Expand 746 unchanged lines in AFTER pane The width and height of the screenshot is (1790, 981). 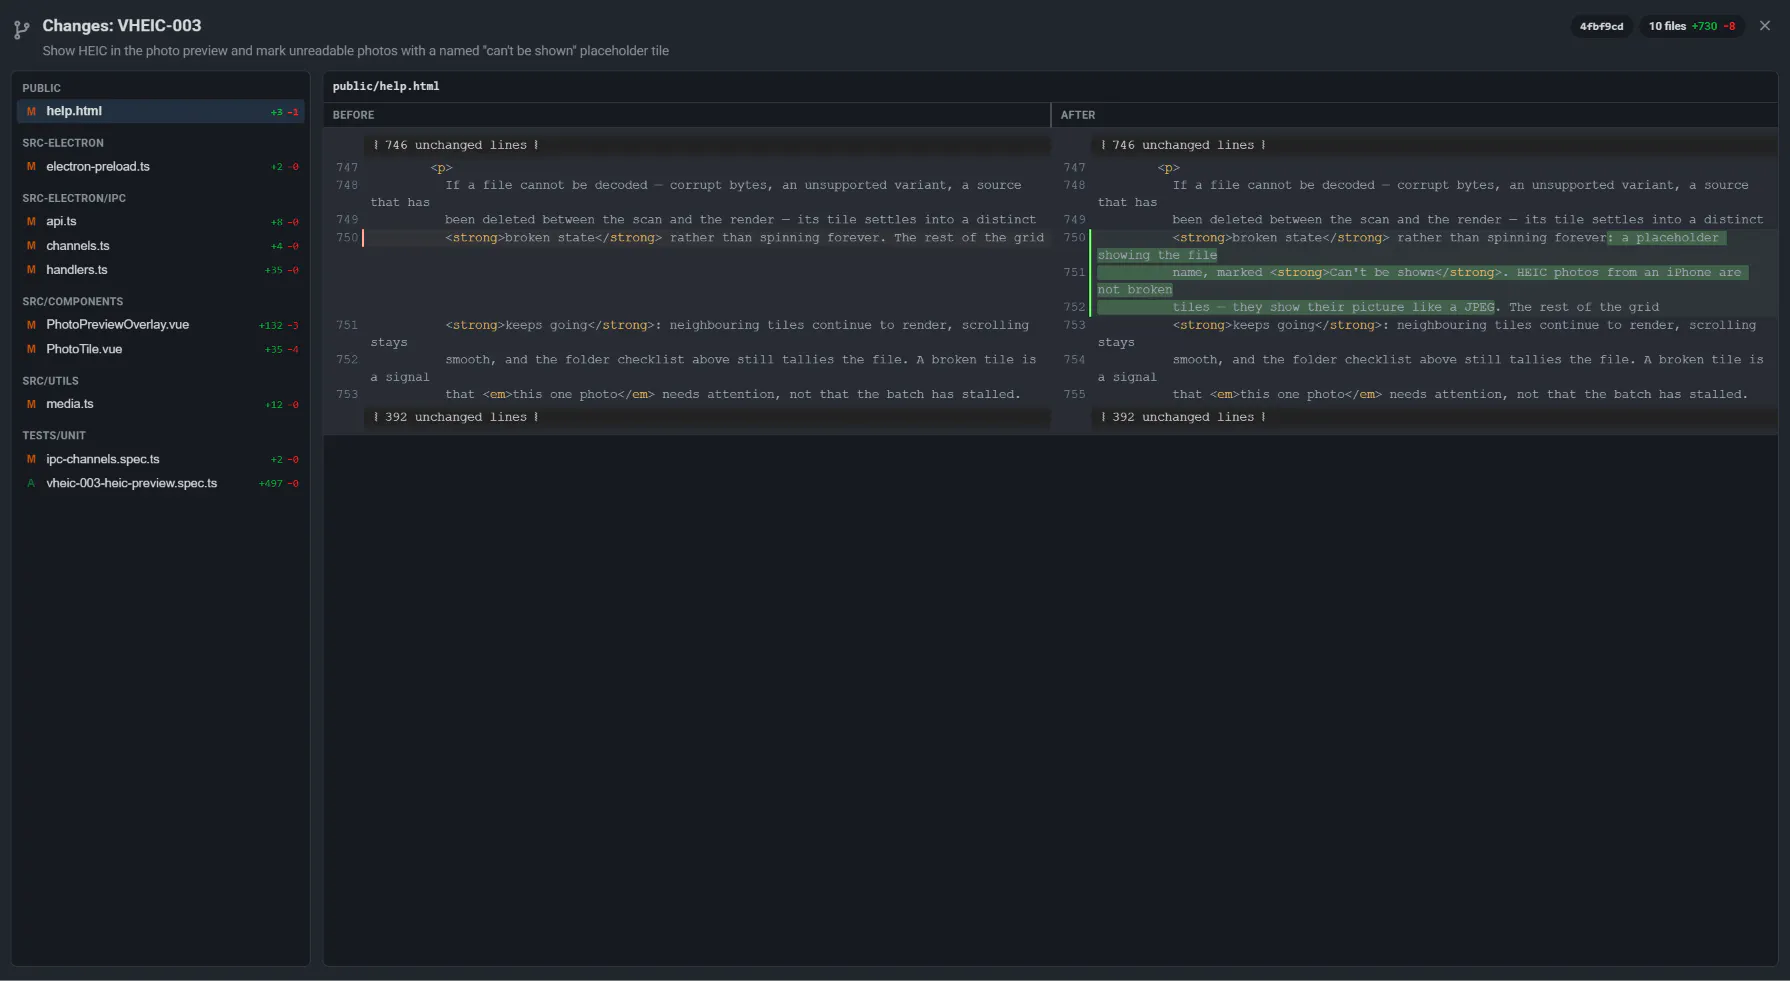pyautogui.click(x=1183, y=145)
